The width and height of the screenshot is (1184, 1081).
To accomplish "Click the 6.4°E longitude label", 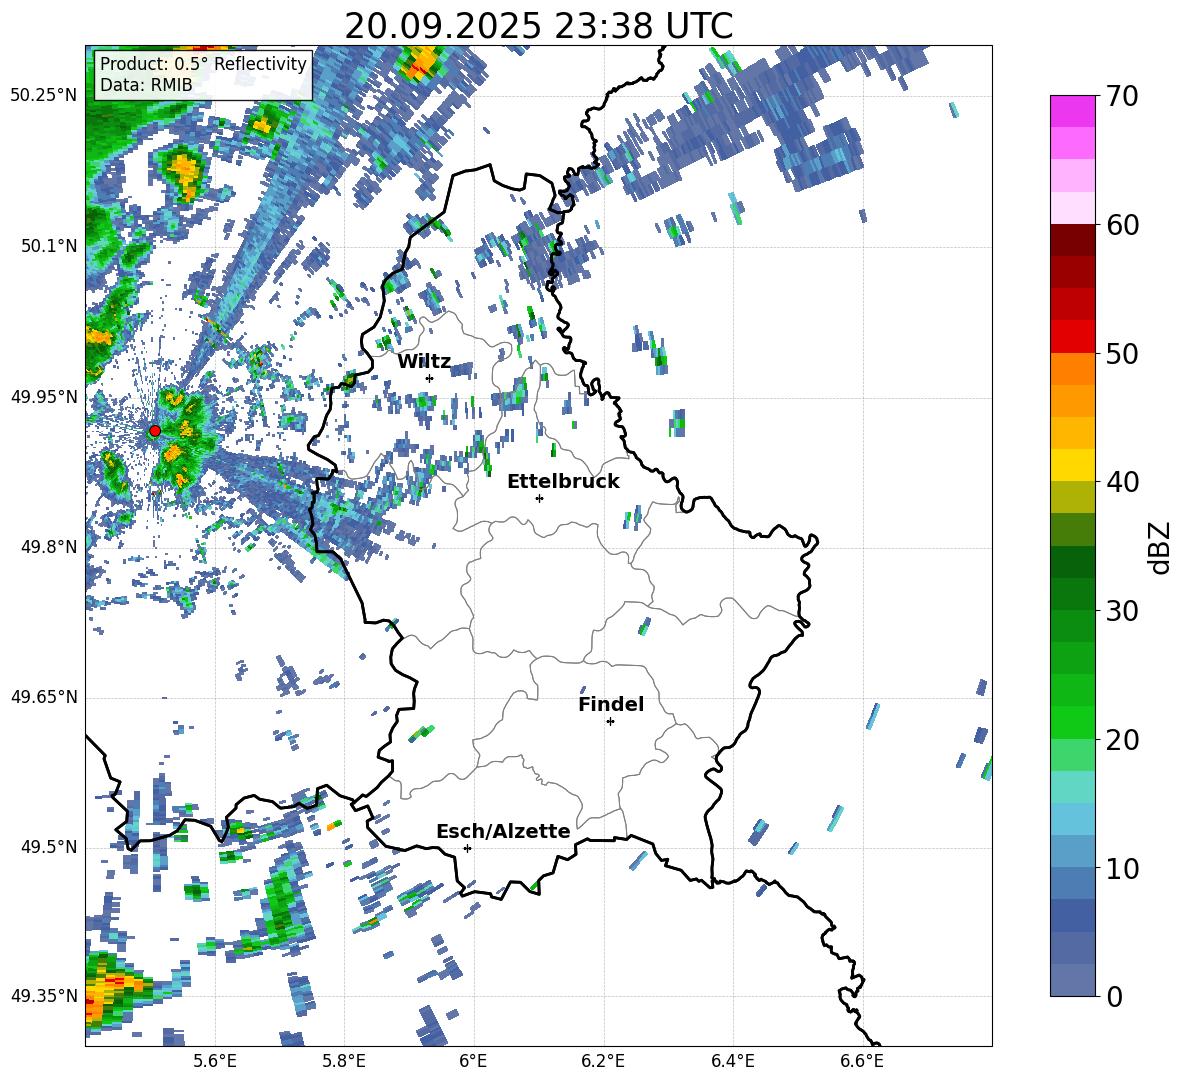I will tap(732, 1061).
